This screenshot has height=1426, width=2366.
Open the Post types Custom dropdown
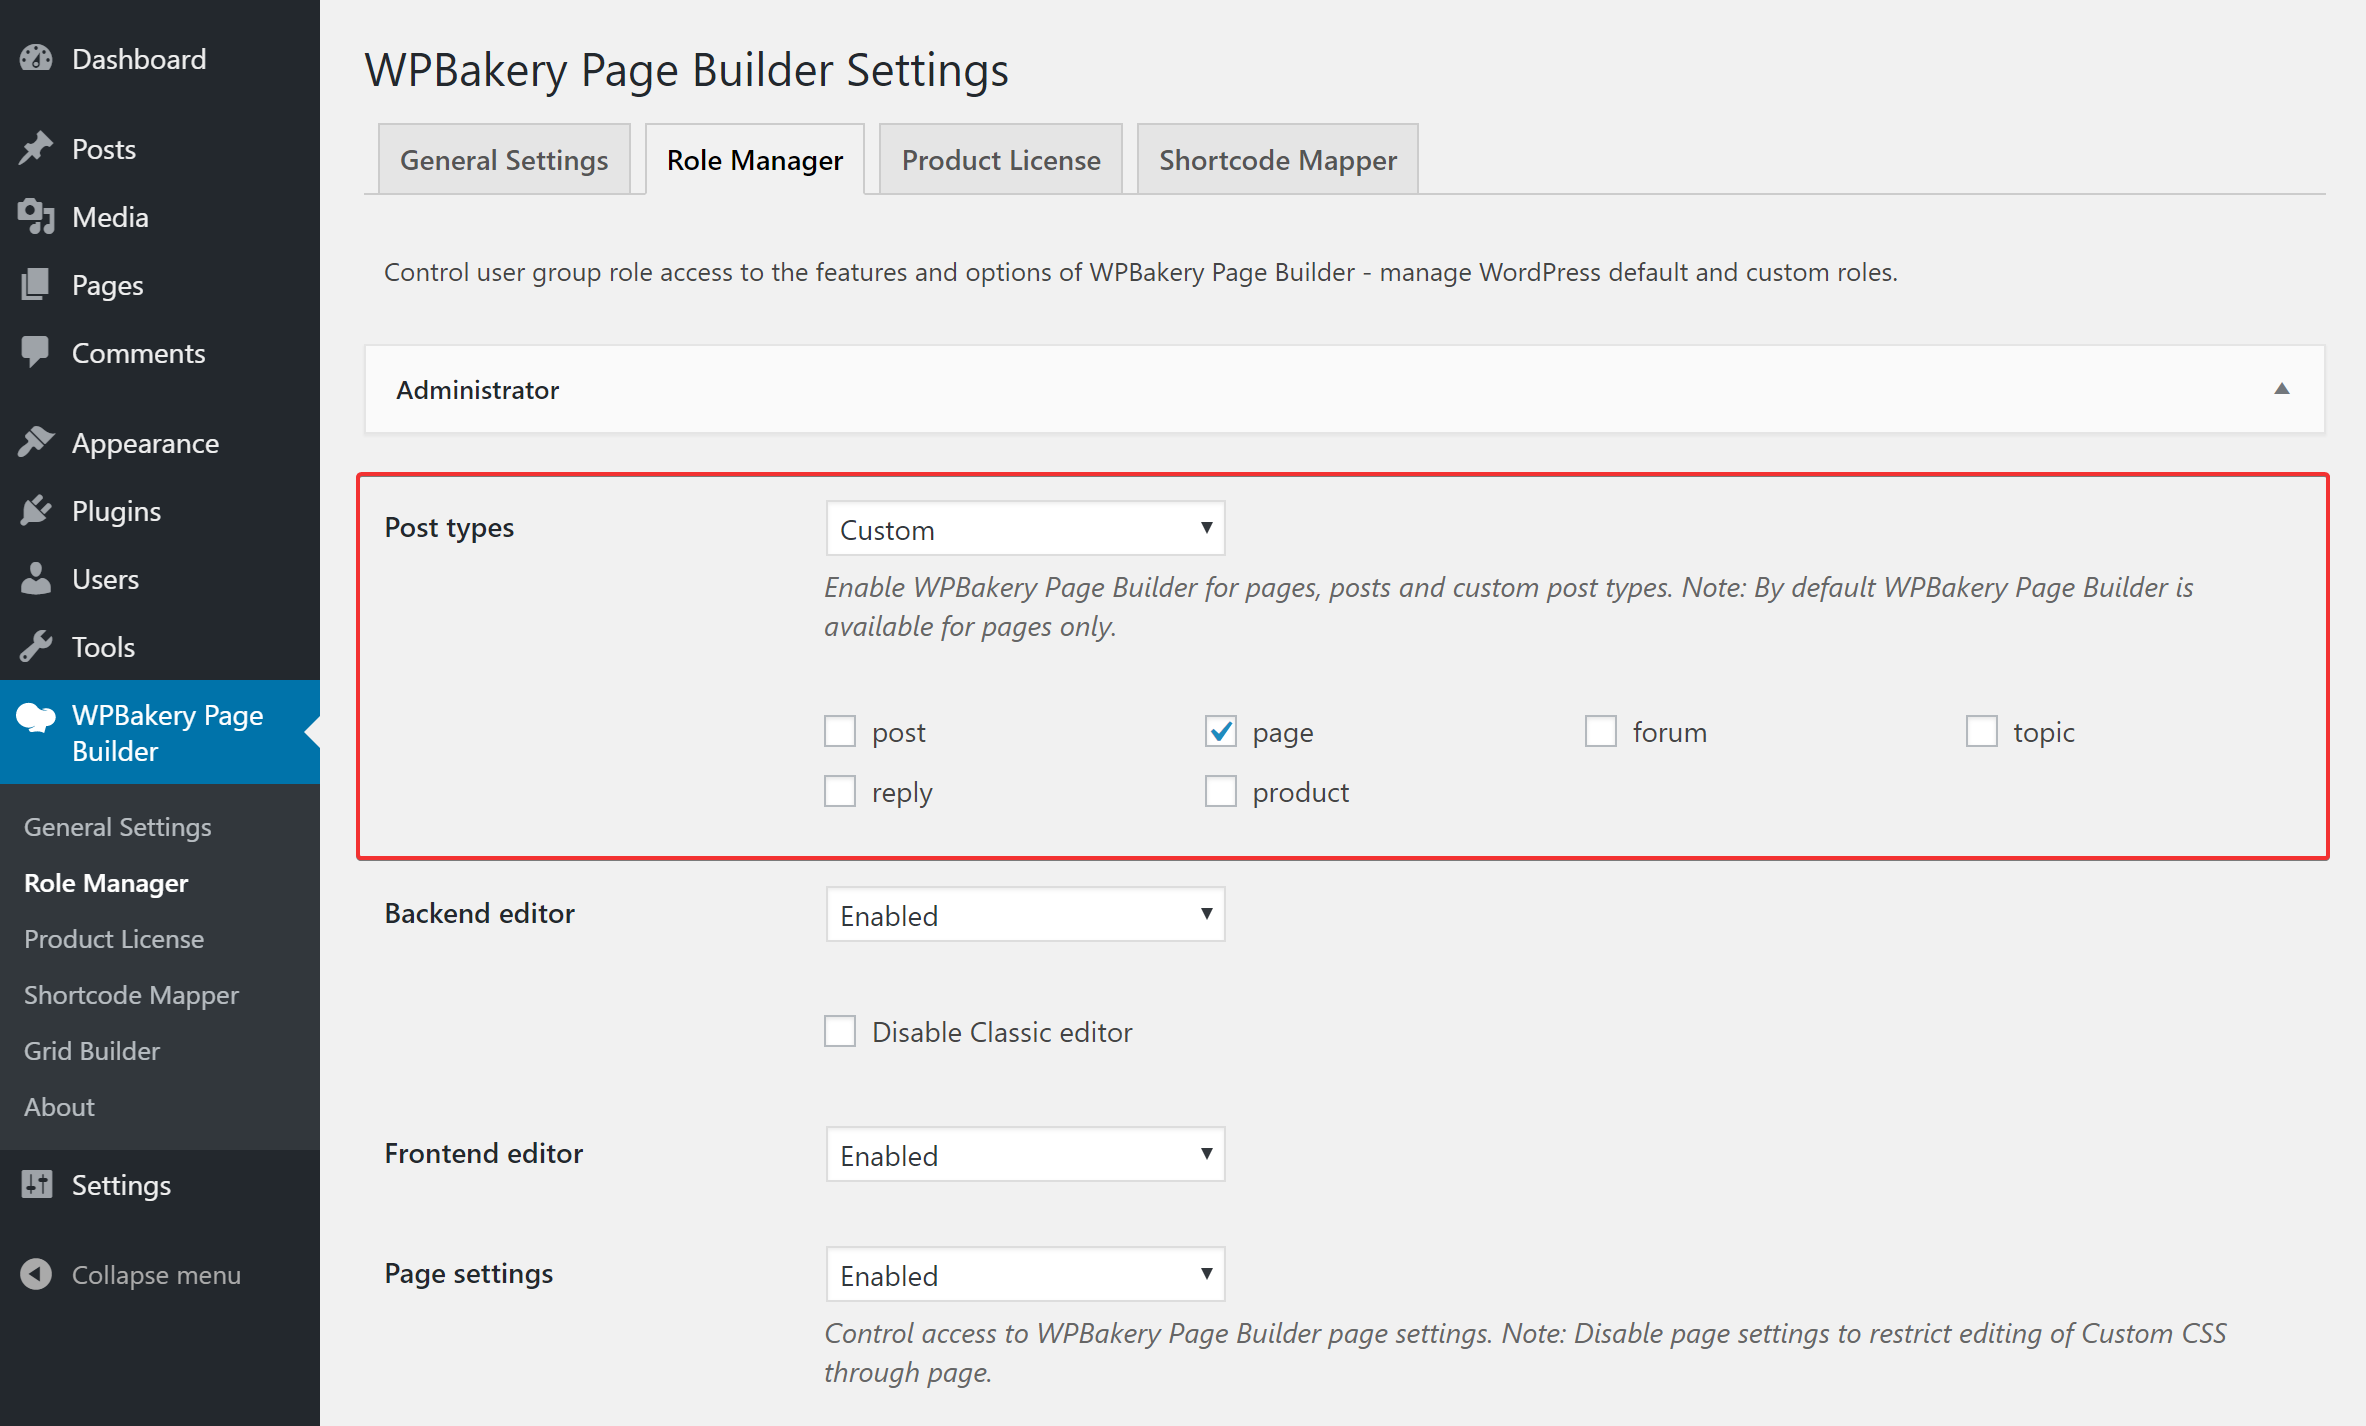pyautogui.click(x=1026, y=529)
